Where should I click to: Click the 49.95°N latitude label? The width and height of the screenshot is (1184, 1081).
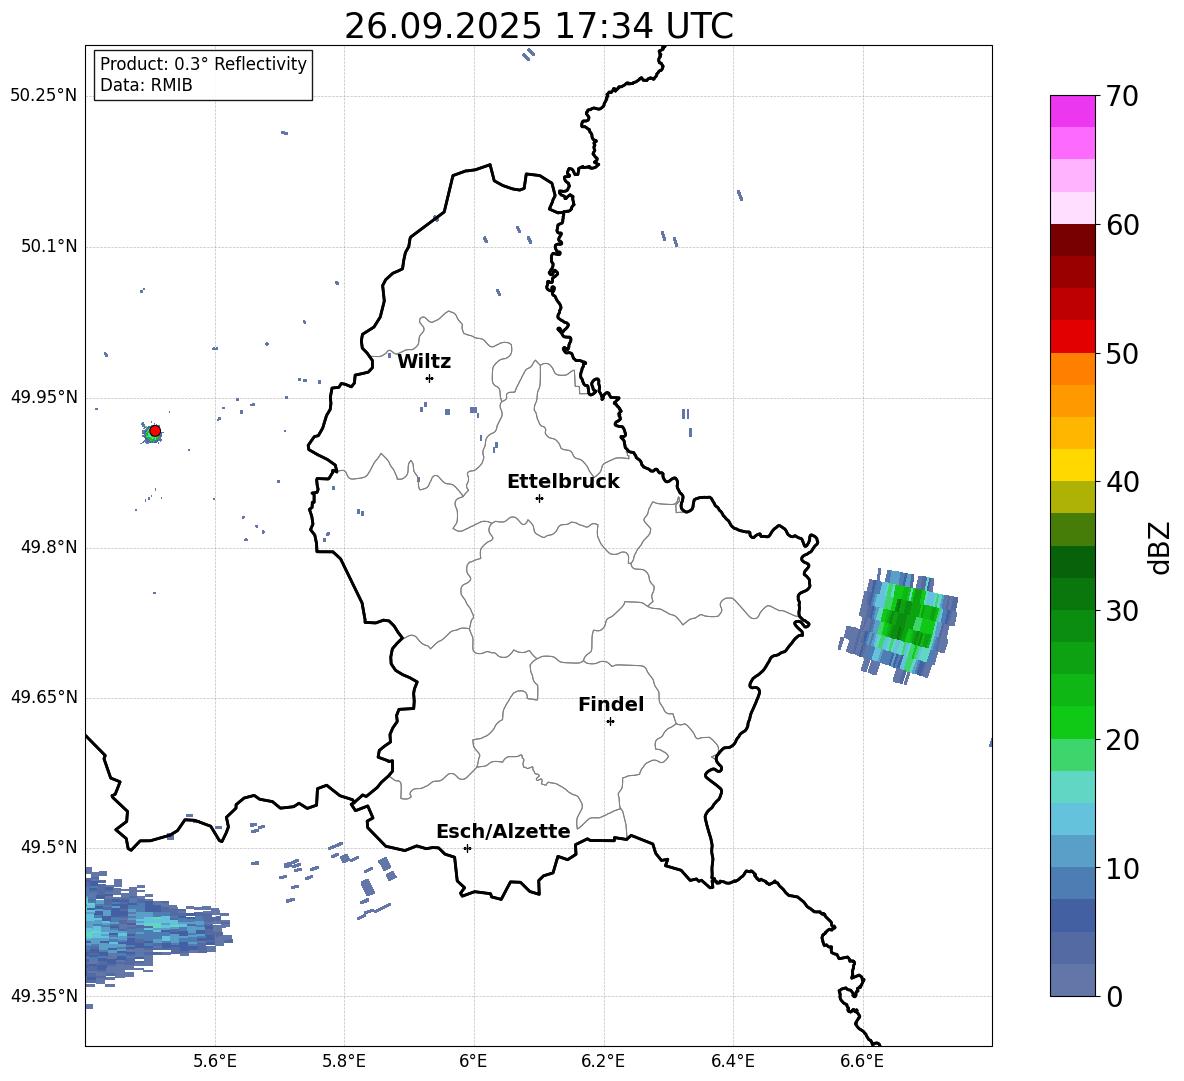(43, 397)
